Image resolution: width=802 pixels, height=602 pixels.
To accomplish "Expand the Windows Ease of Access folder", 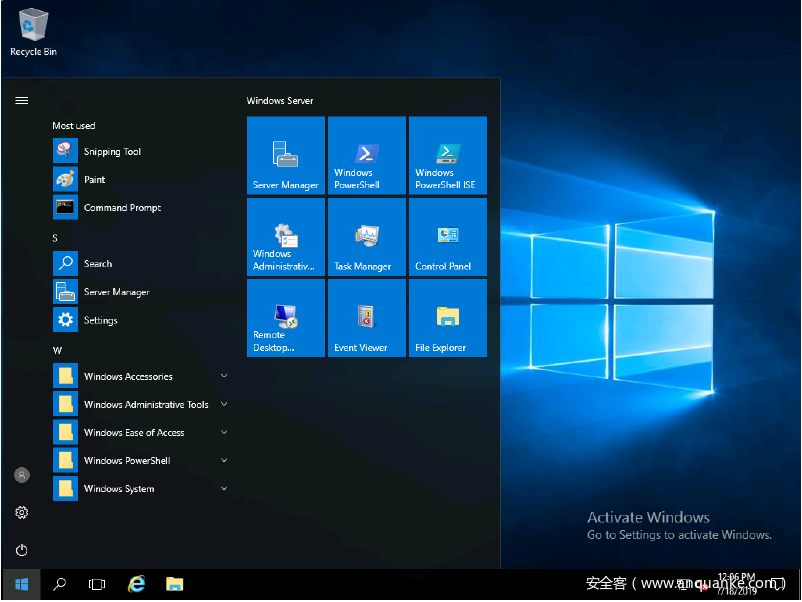I will [140, 432].
